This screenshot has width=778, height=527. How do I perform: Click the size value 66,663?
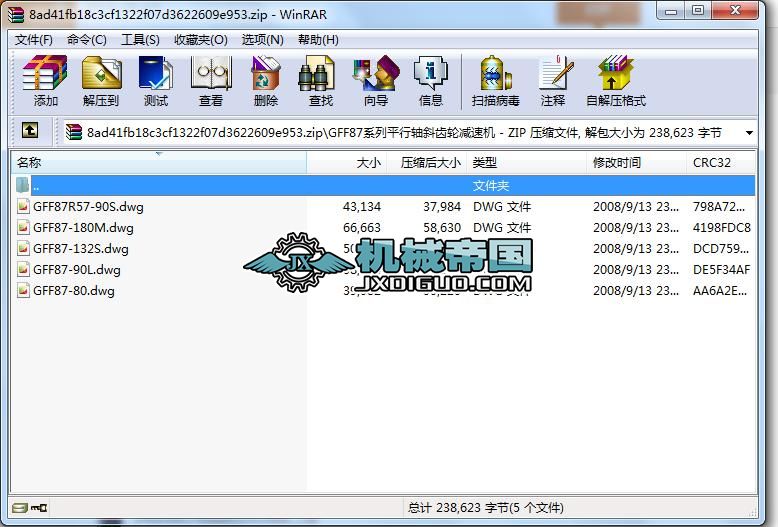tap(362, 228)
